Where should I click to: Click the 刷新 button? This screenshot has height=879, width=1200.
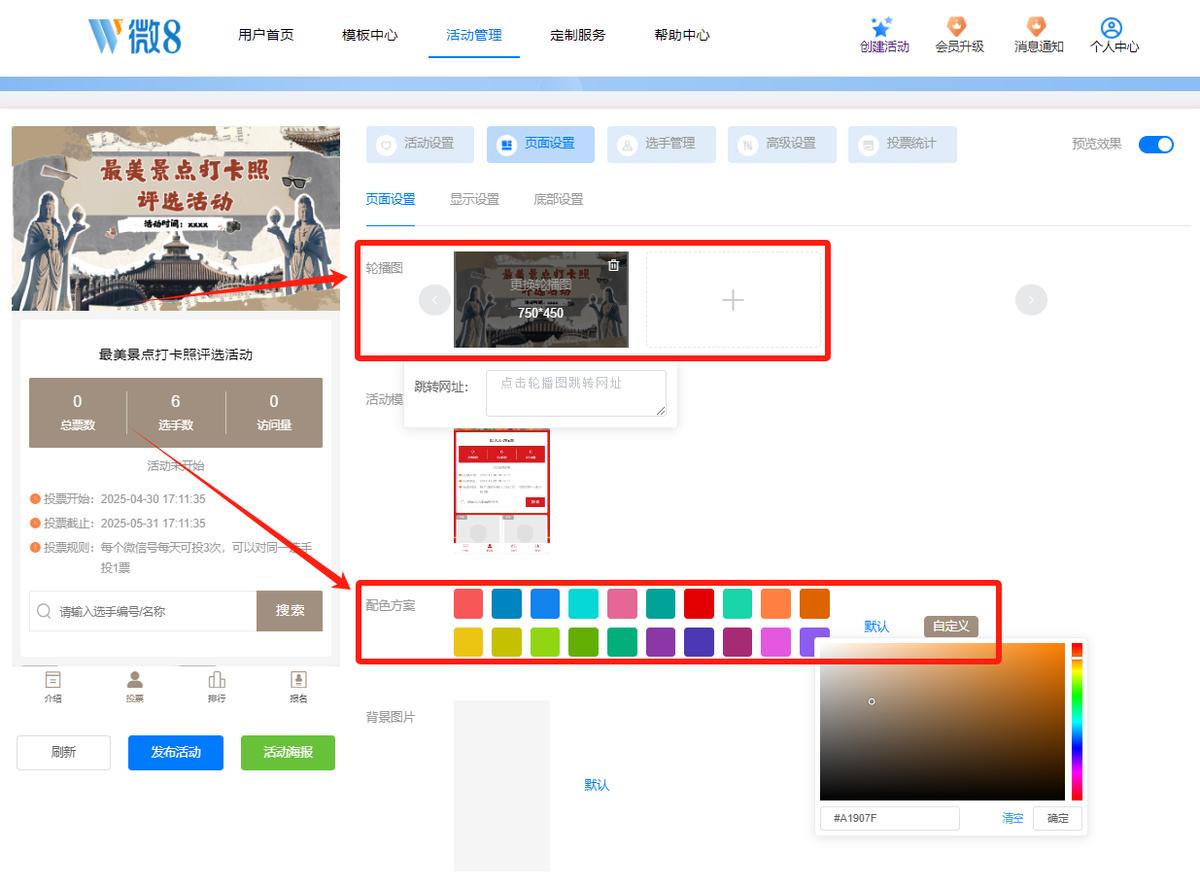pyautogui.click(x=63, y=752)
